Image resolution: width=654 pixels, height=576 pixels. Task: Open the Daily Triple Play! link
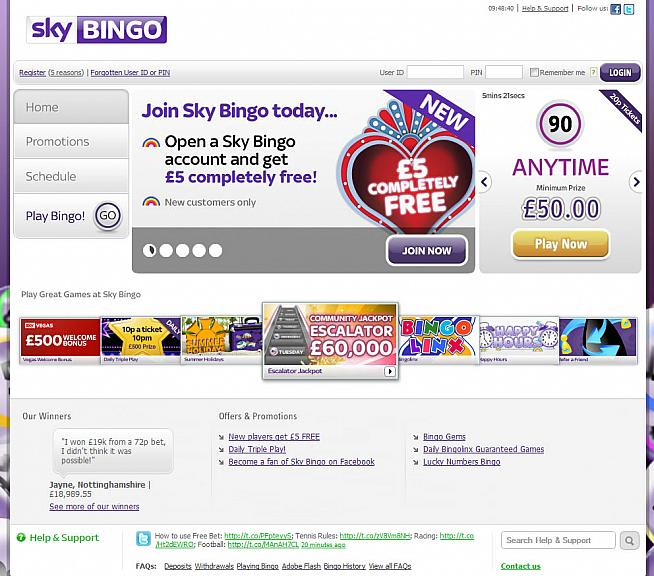(x=257, y=449)
